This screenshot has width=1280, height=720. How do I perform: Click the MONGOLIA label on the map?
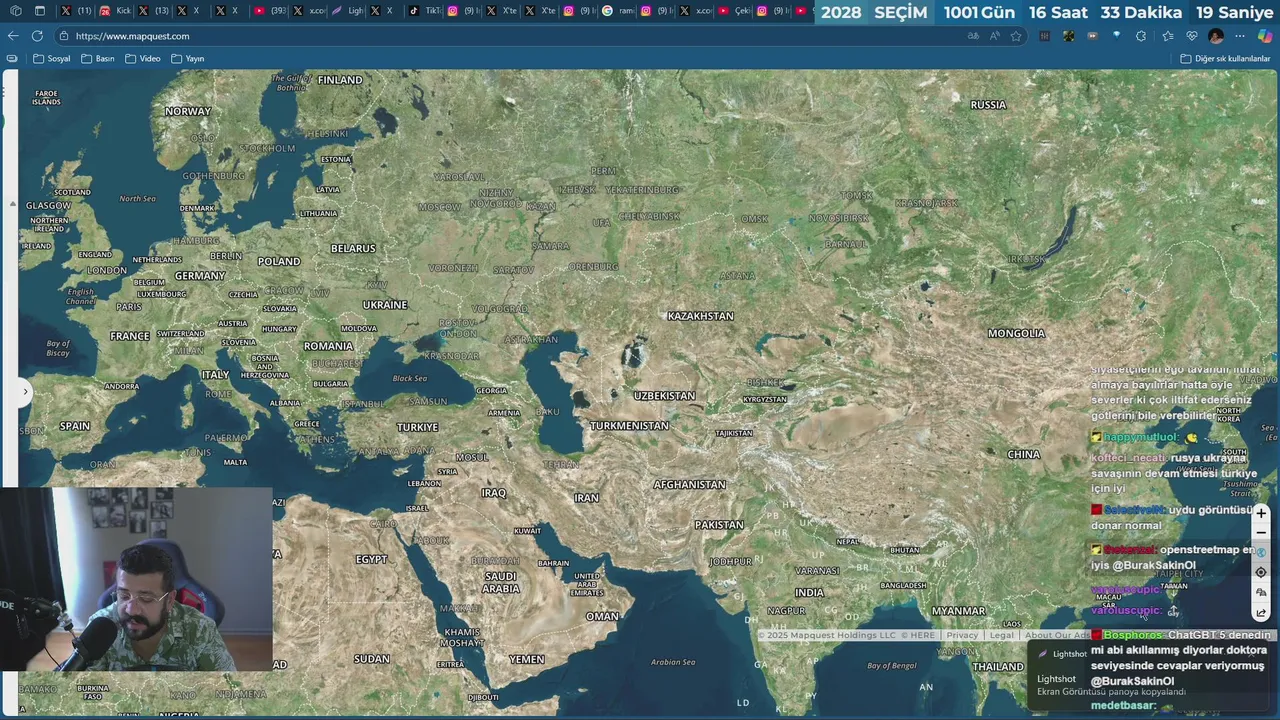1016,334
